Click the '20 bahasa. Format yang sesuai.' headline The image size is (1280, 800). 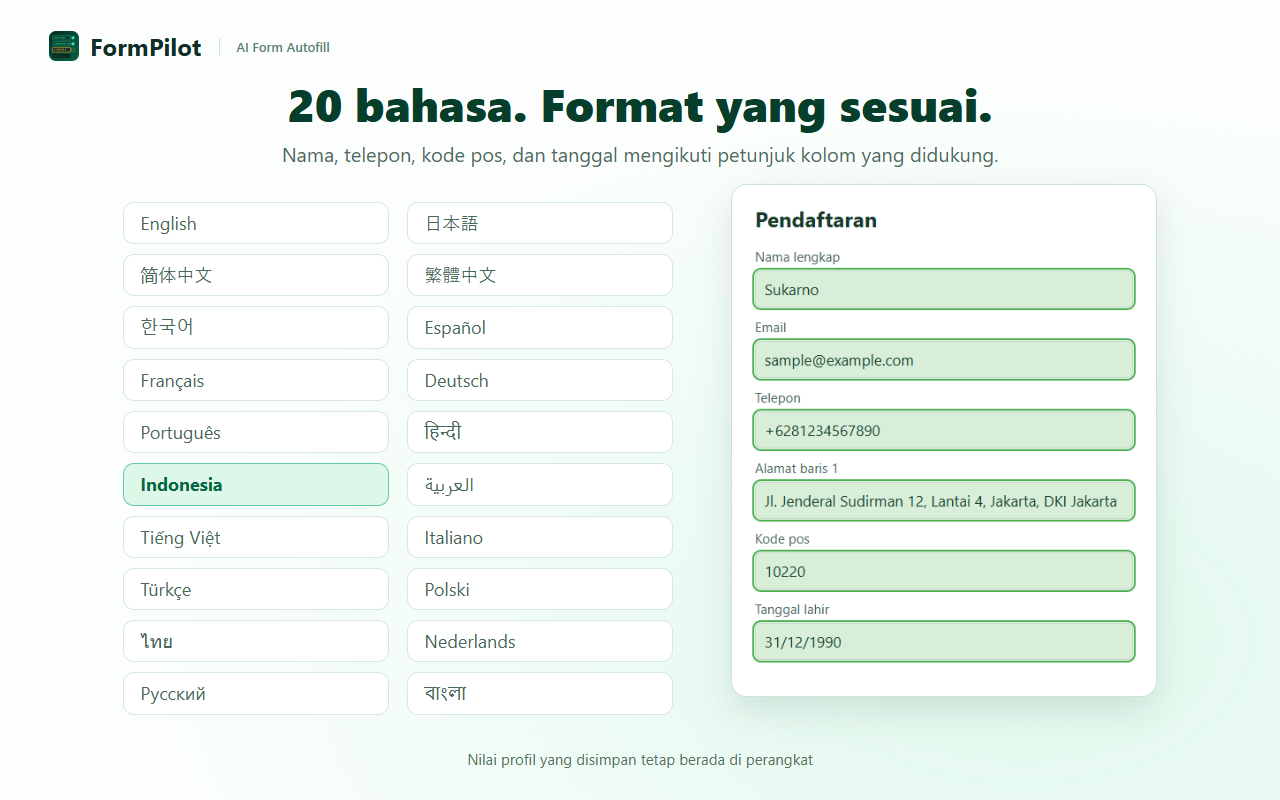coord(640,106)
